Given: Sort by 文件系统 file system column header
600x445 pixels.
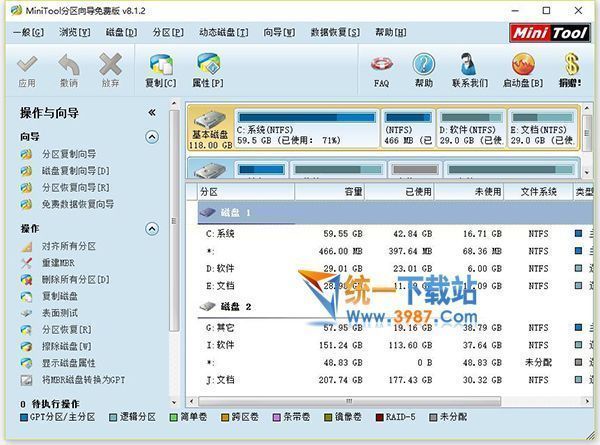Looking at the screenshot, I should (538, 192).
